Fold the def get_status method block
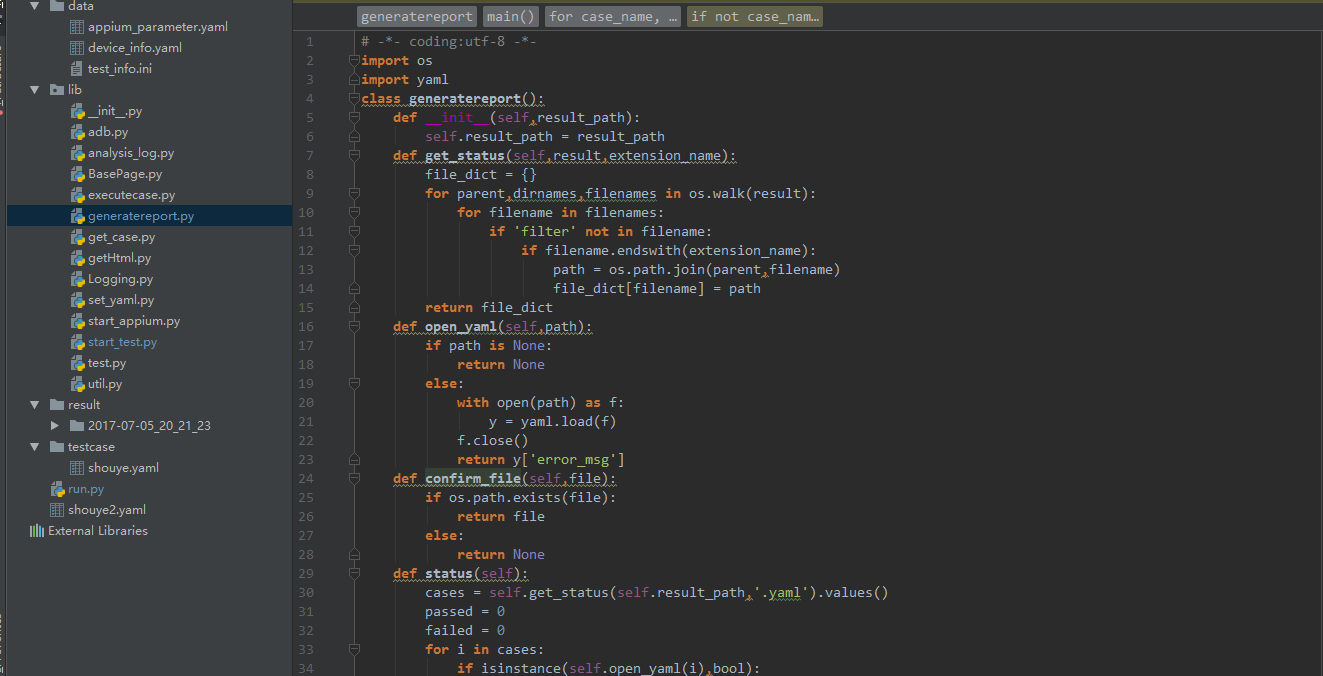 click(353, 156)
